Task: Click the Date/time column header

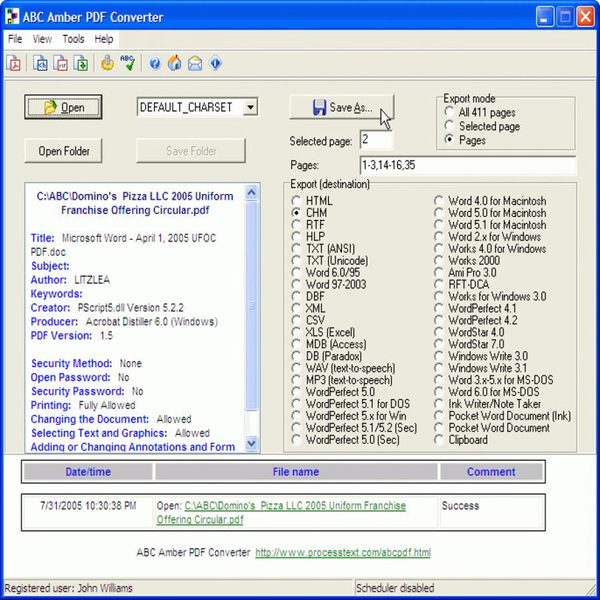Action: click(x=88, y=472)
